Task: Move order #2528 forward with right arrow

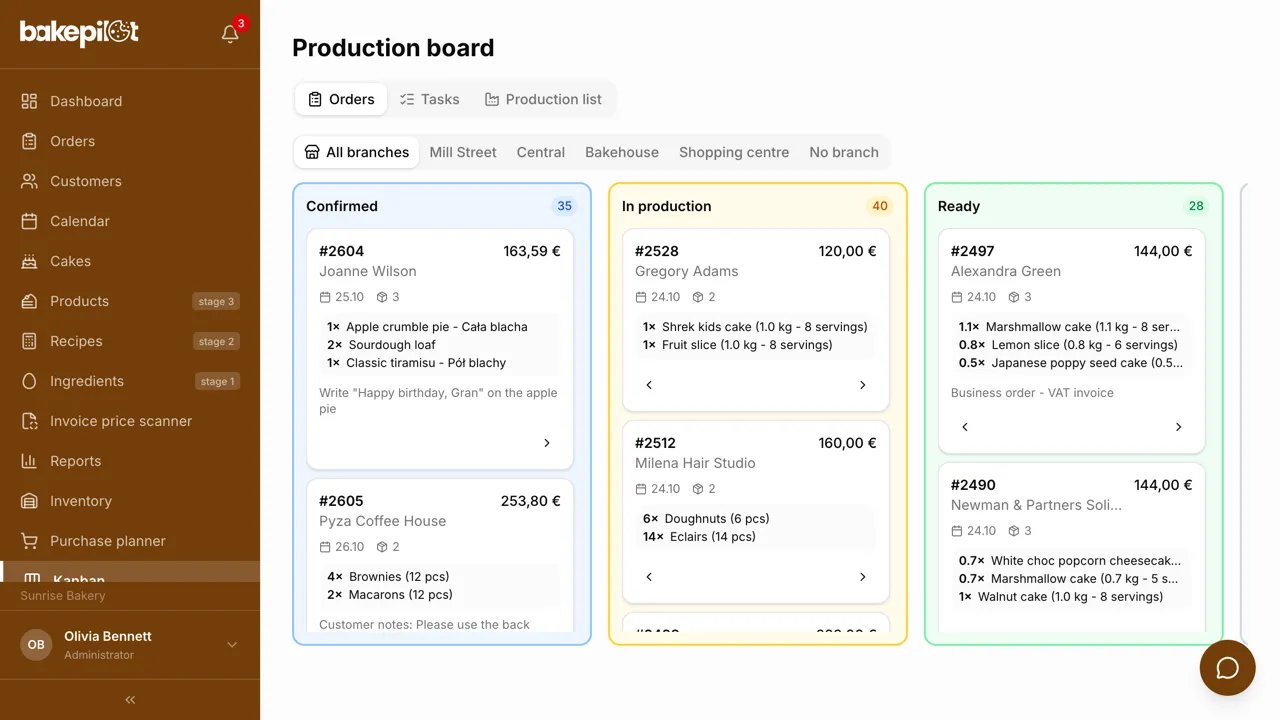Action: (863, 385)
